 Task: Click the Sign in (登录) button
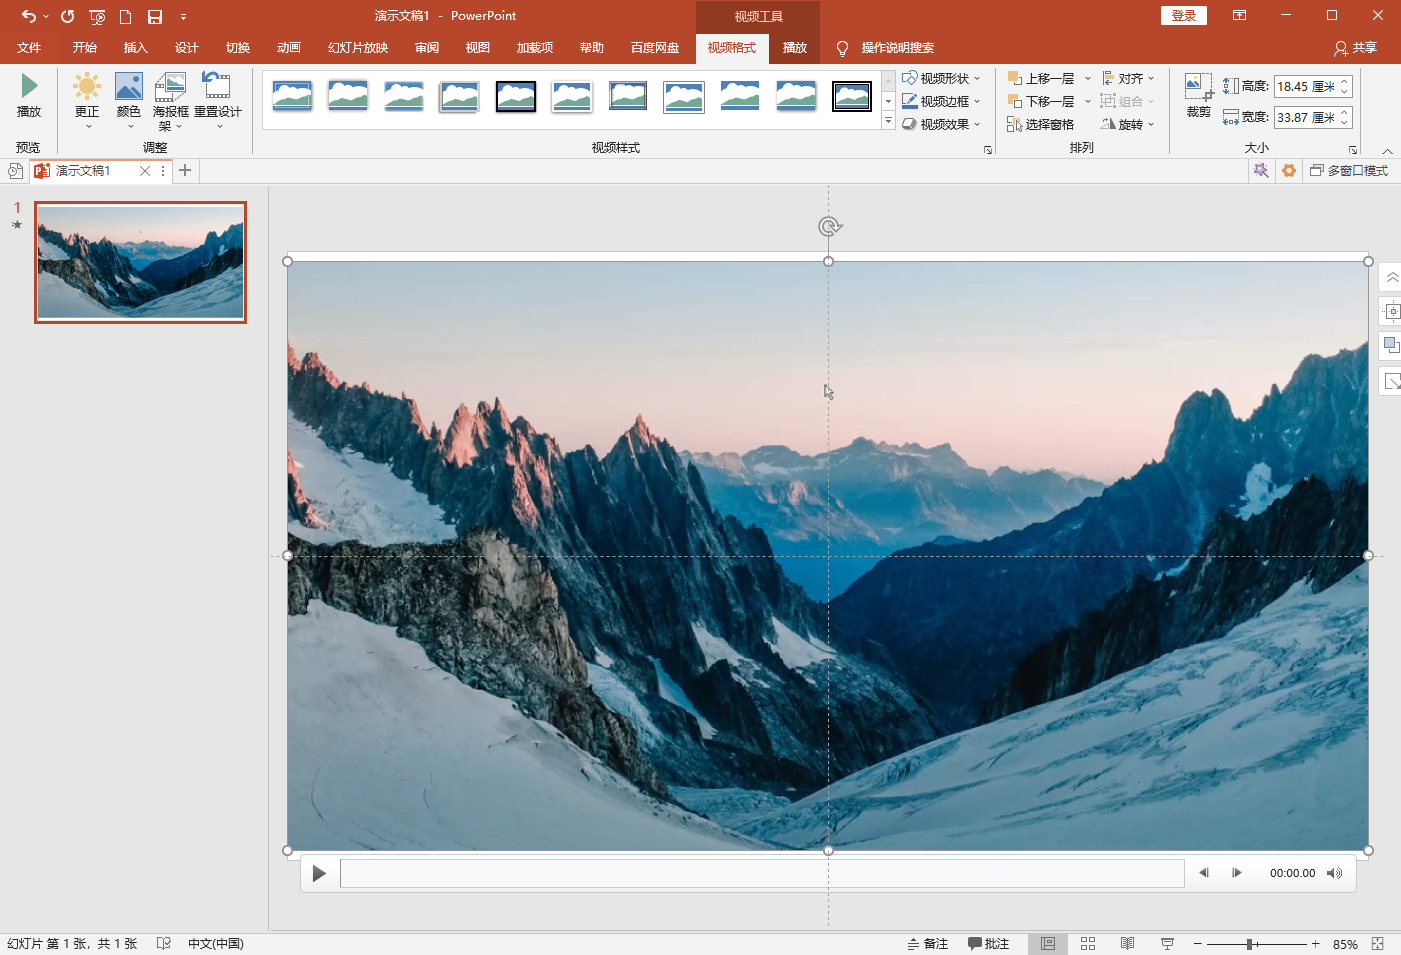(x=1183, y=16)
